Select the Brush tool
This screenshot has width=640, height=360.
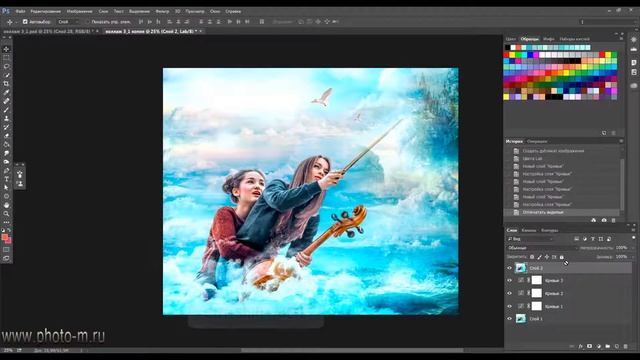tap(6, 109)
